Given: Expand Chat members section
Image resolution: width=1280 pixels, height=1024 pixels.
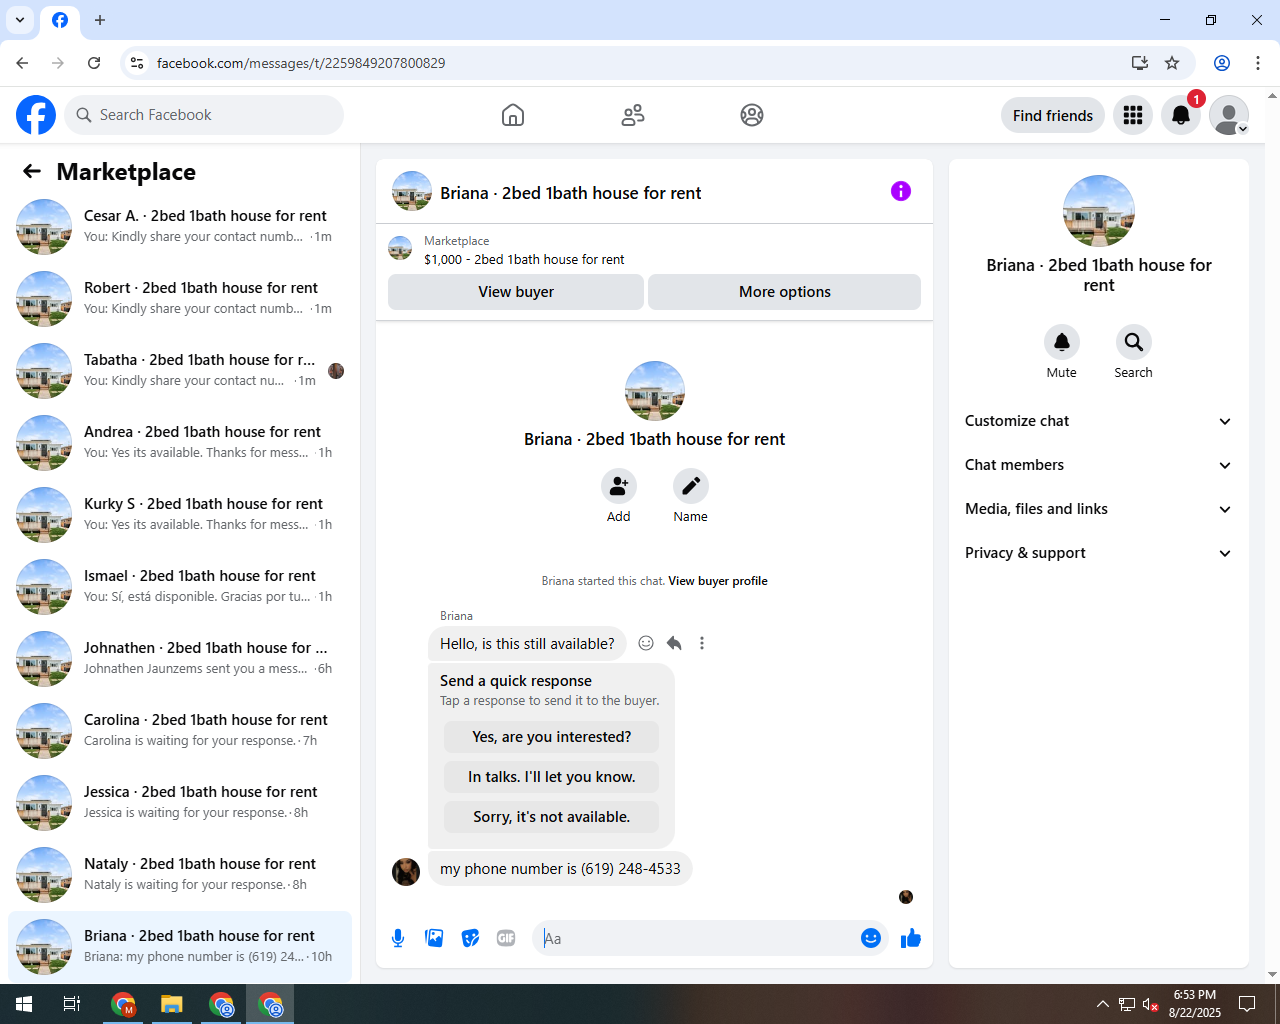Looking at the screenshot, I should pyautogui.click(x=1098, y=465).
